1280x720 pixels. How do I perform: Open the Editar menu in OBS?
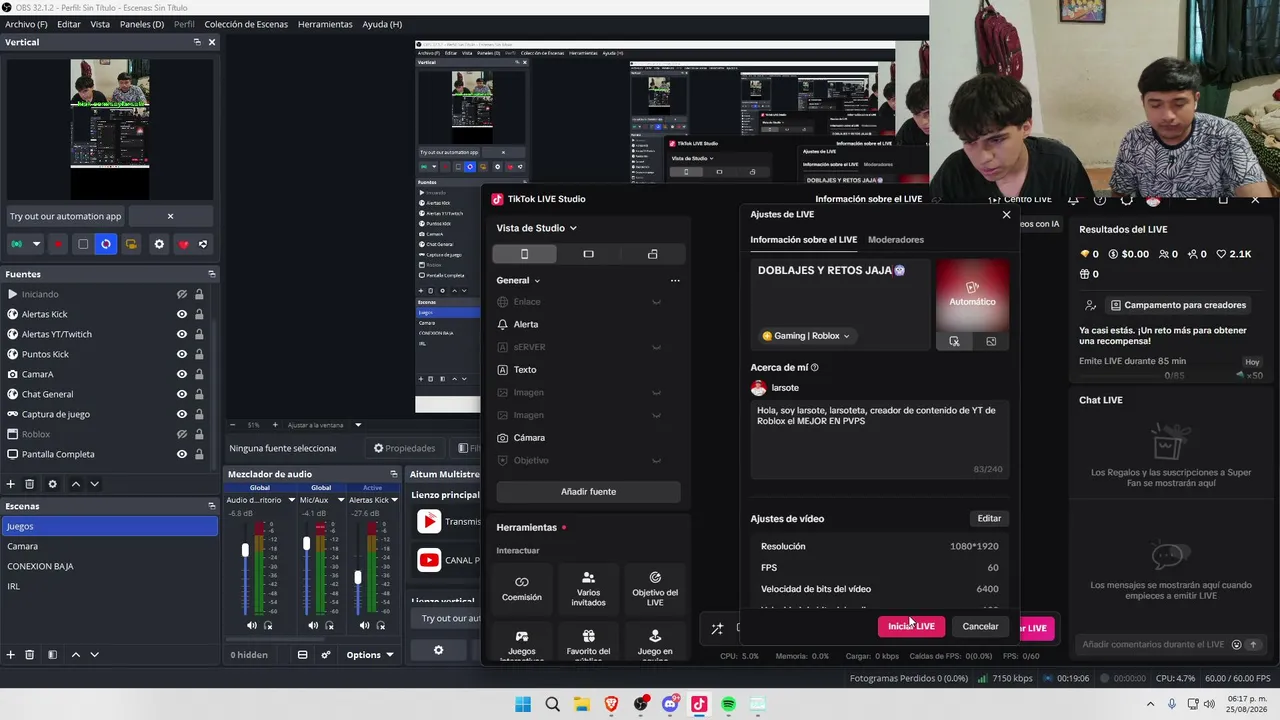point(69,24)
